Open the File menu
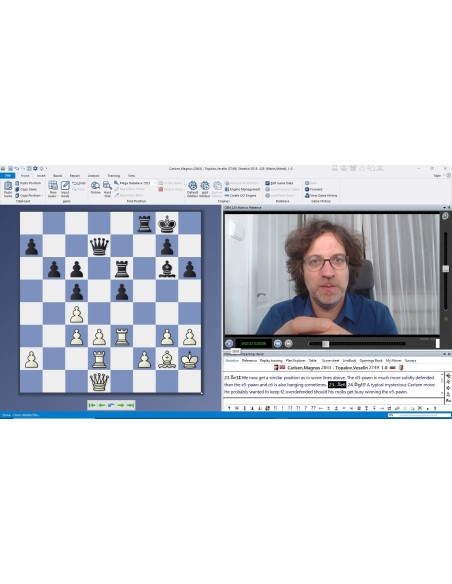This screenshot has height=584, width=452. point(7,175)
